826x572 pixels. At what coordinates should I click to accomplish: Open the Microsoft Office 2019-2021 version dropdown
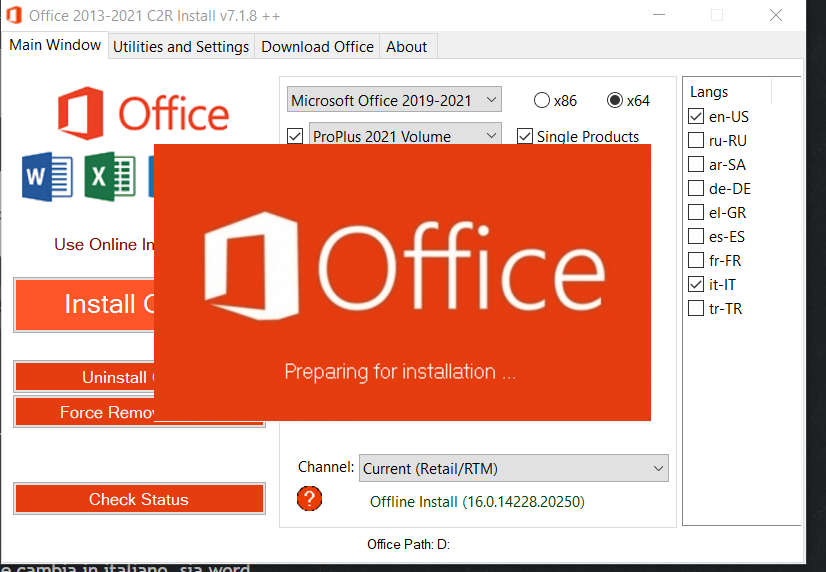tap(394, 100)
